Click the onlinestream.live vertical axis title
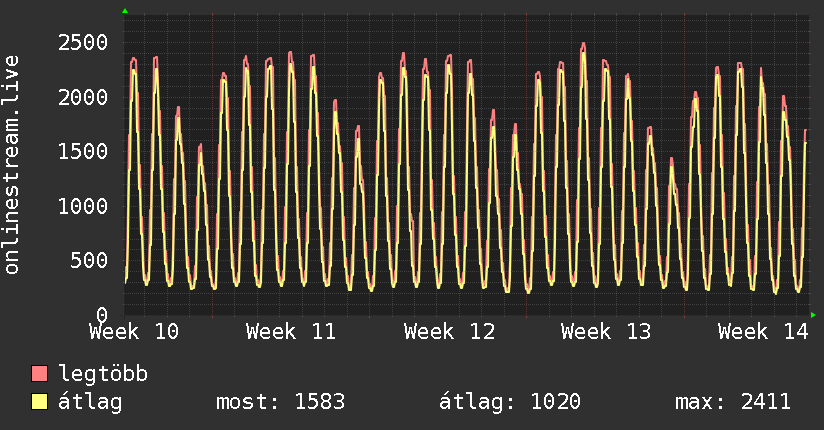 [12, 165]
